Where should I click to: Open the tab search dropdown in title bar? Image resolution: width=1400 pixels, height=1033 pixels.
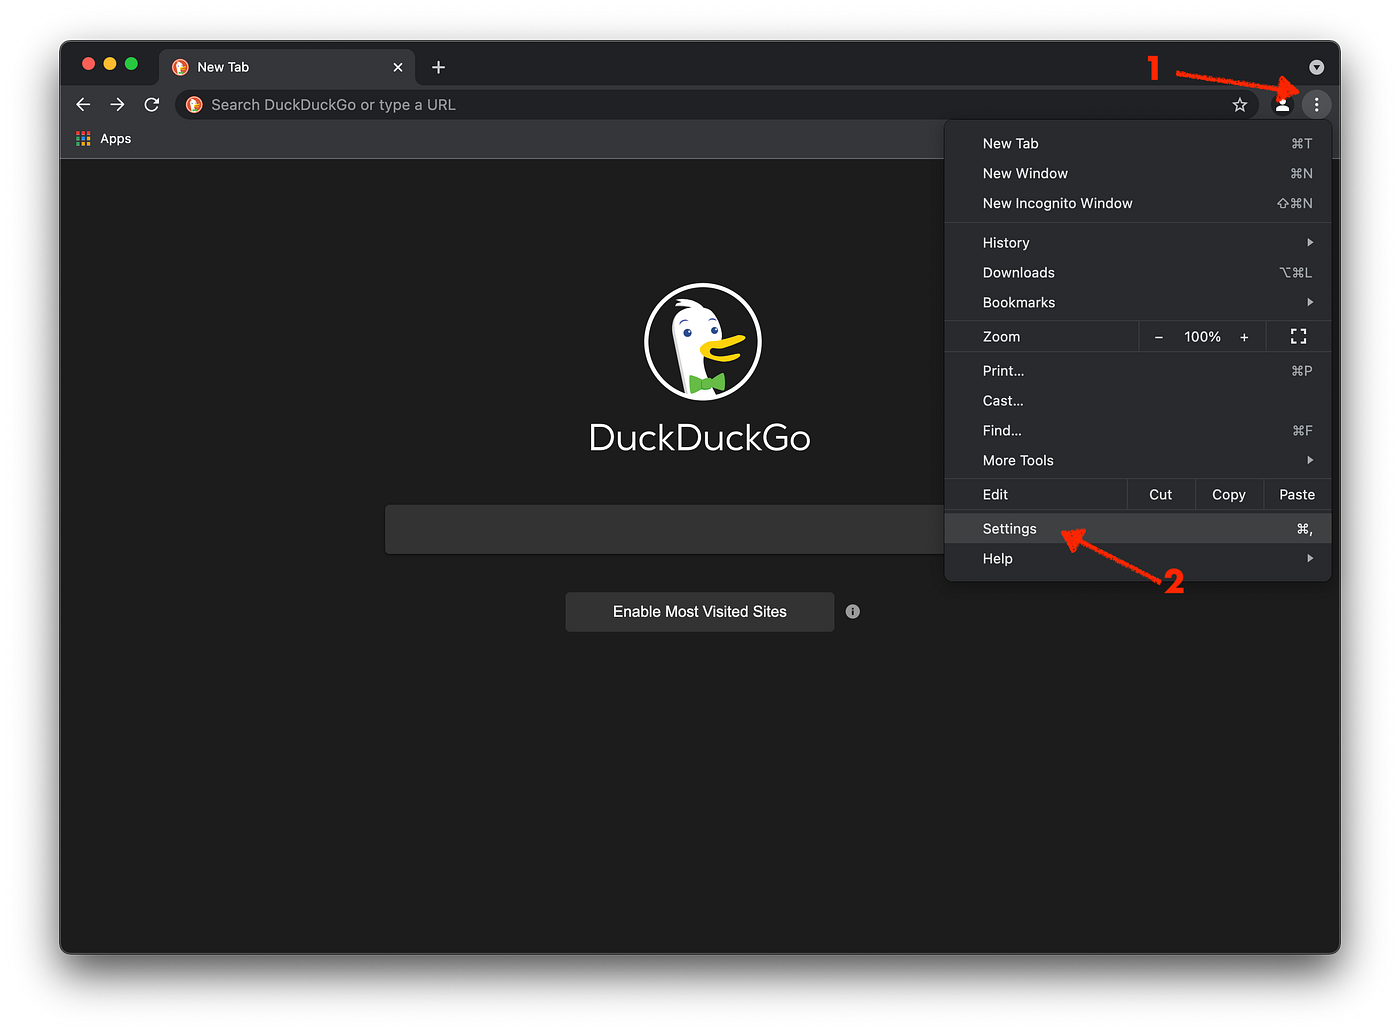click(x=1316, y=67)
